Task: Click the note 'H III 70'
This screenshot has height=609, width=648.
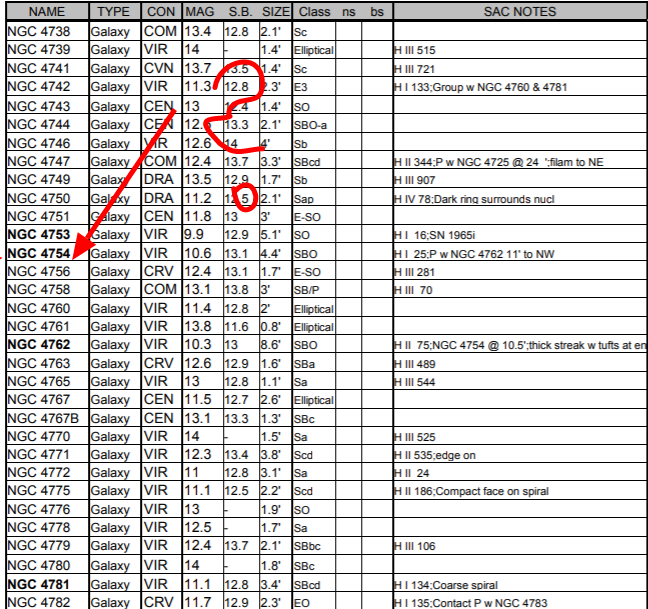Action: pyautogui.click(x=413, y=290)
